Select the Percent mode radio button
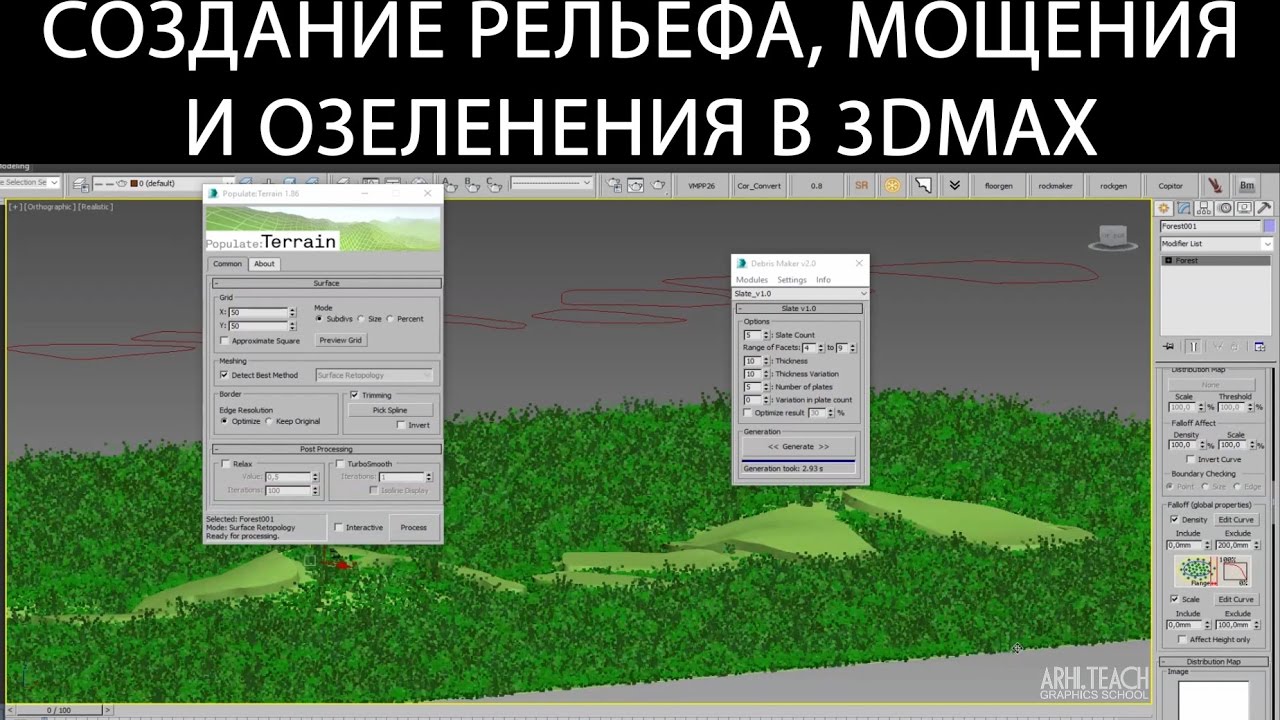1280x720 pixels. [390, 319]
